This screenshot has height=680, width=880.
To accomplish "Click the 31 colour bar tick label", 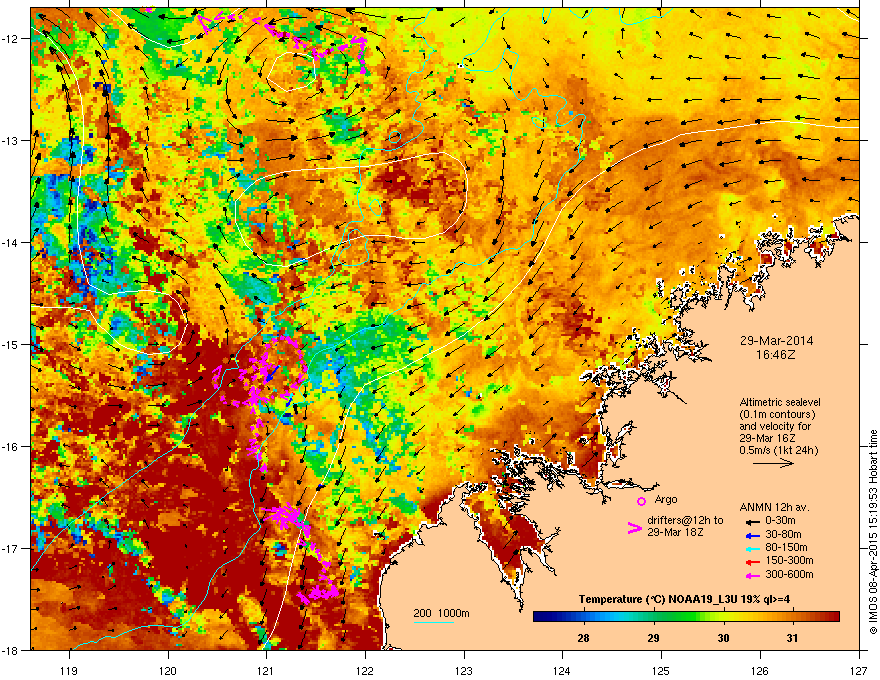I will tap(792, 638).
